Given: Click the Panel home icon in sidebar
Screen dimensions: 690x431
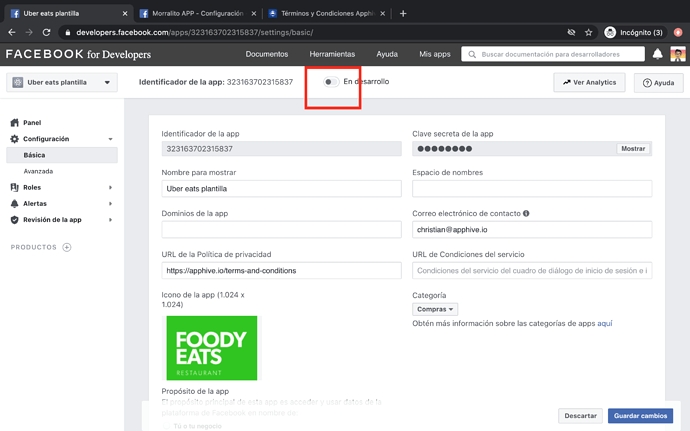Looking at the screenshot, I should pyautogui.click(x=15, y=122).
